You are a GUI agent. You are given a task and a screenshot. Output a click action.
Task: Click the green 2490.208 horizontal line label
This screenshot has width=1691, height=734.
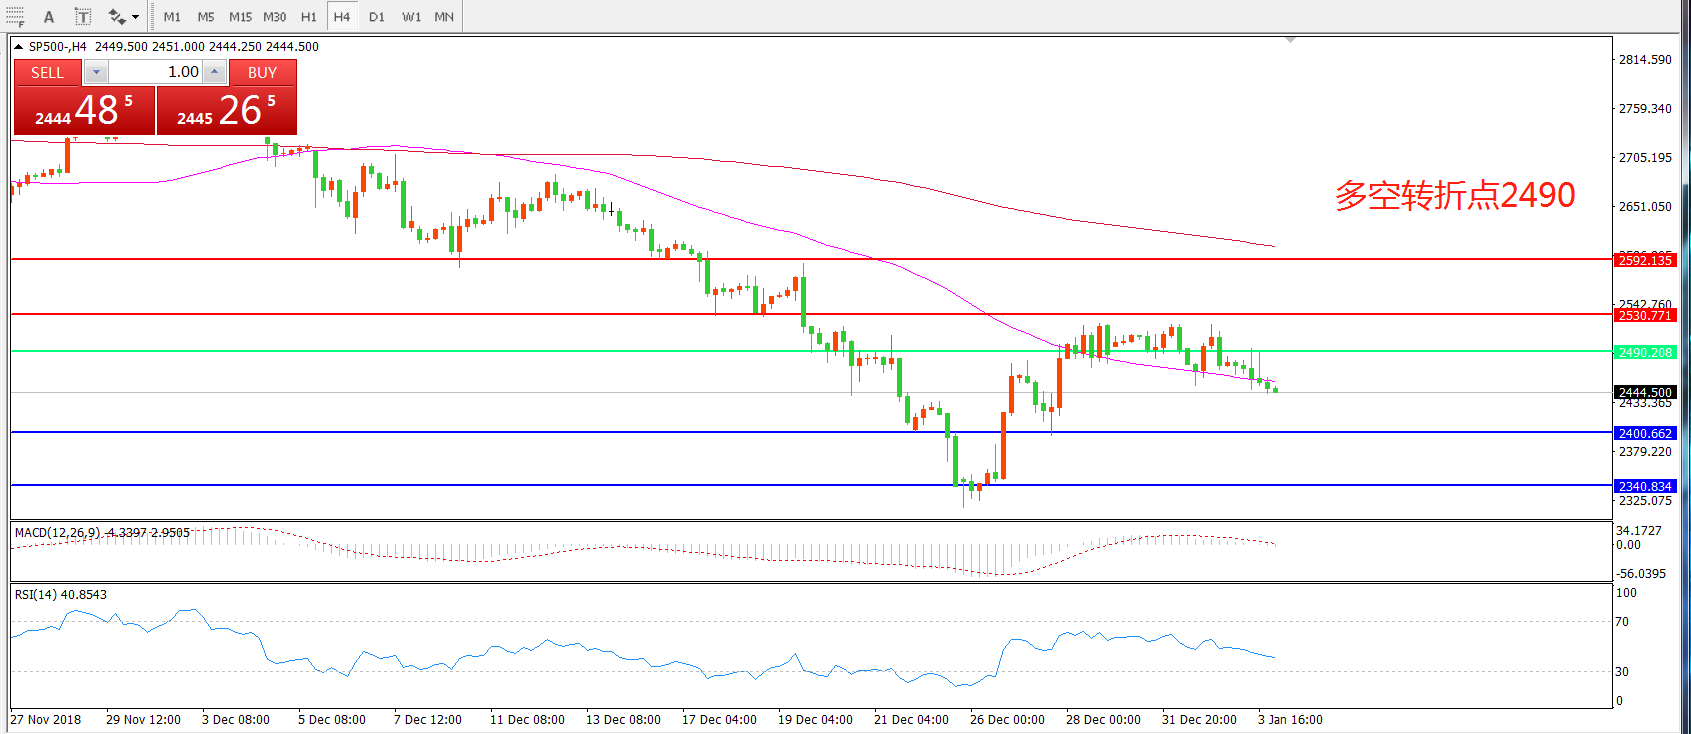pyautogui.click(x=1645, y=352)
